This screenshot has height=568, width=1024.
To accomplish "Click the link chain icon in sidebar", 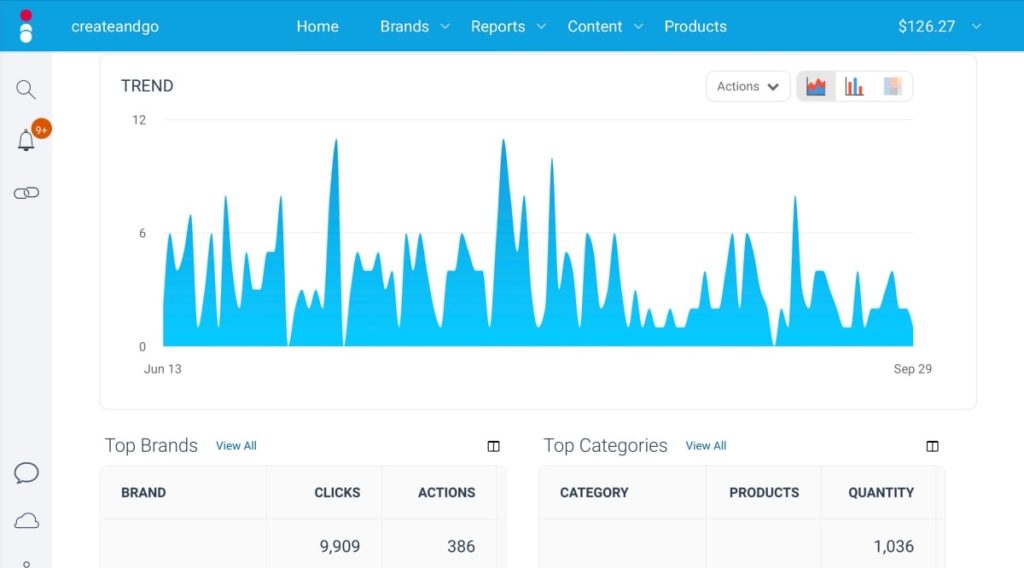I will [26, 193].
